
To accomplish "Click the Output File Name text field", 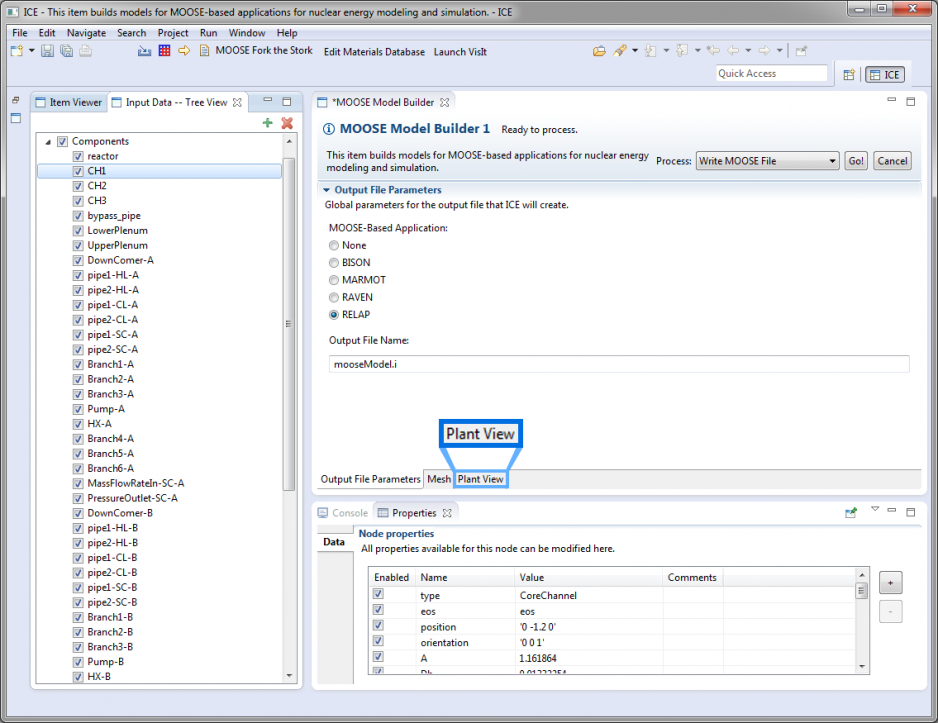I will click(619, 365).
